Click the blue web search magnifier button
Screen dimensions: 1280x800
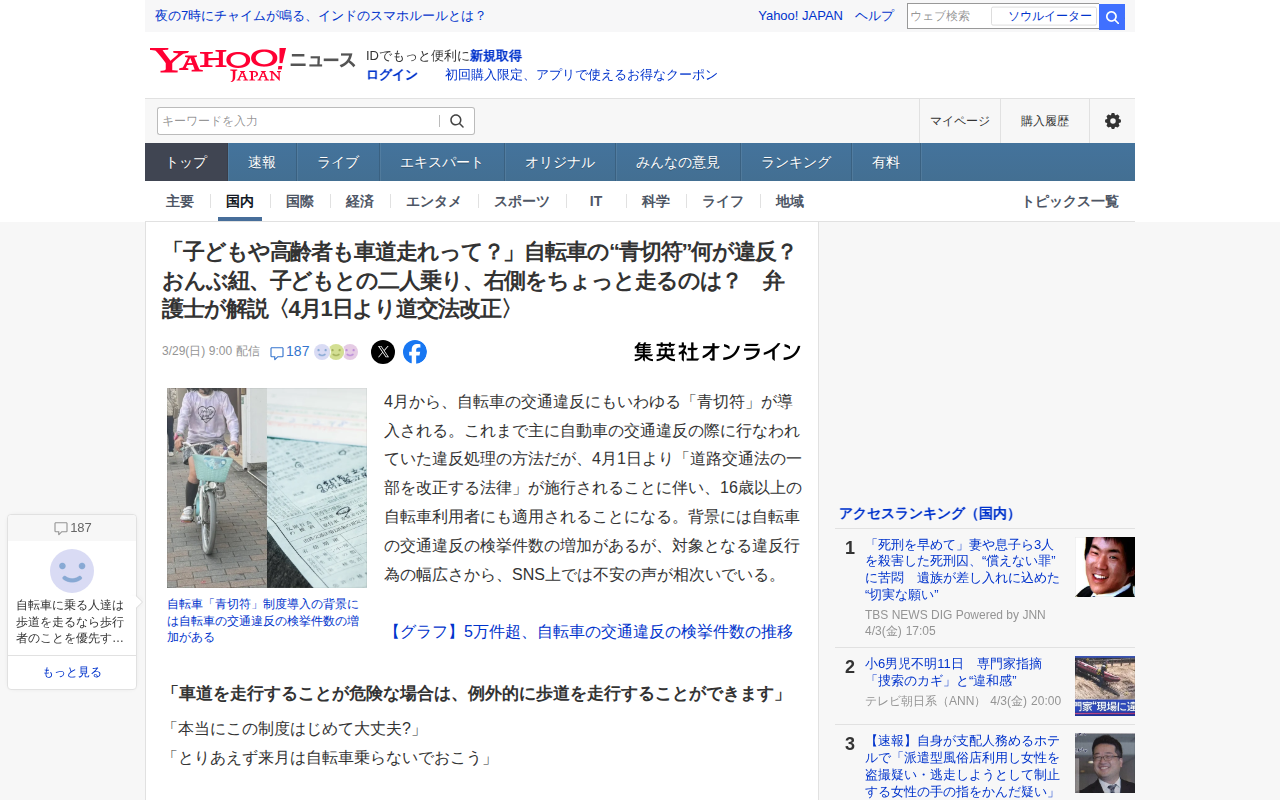pos(1112,17)
